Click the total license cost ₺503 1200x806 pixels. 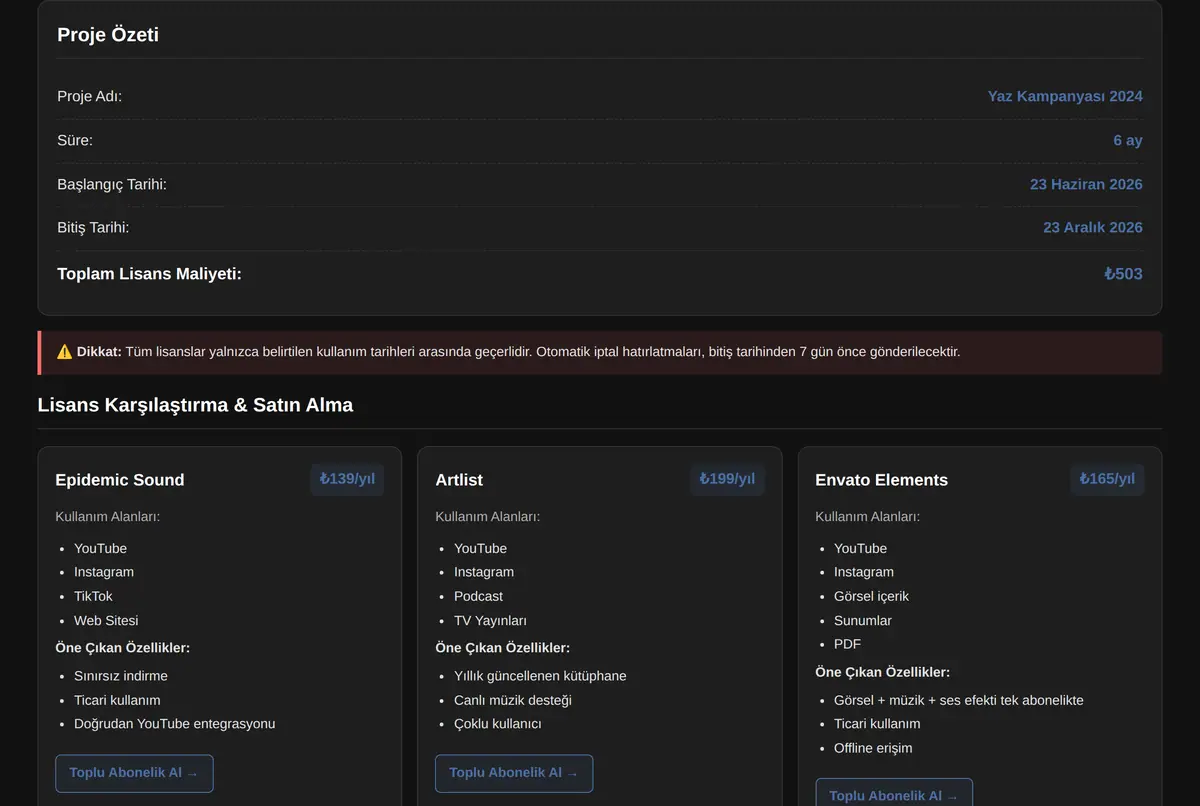click(1123, 274)
